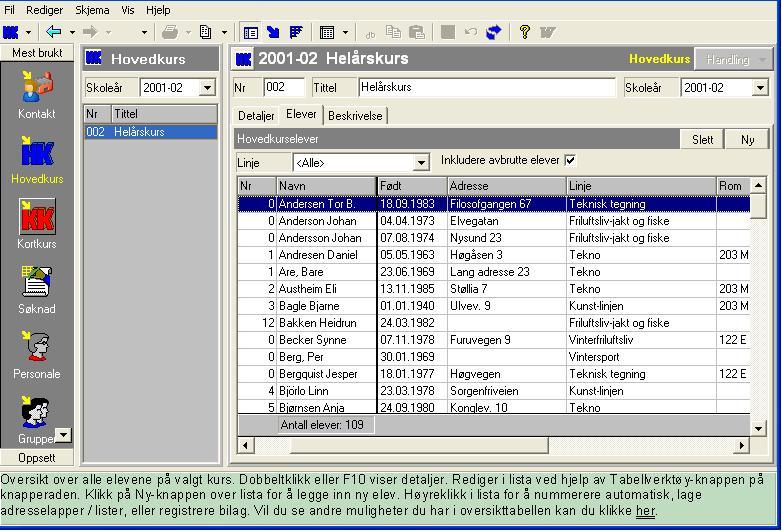The height and width of the screenshot is (531, 782).
Task: Select the Becker Synne row
Action: pos(494,340)
